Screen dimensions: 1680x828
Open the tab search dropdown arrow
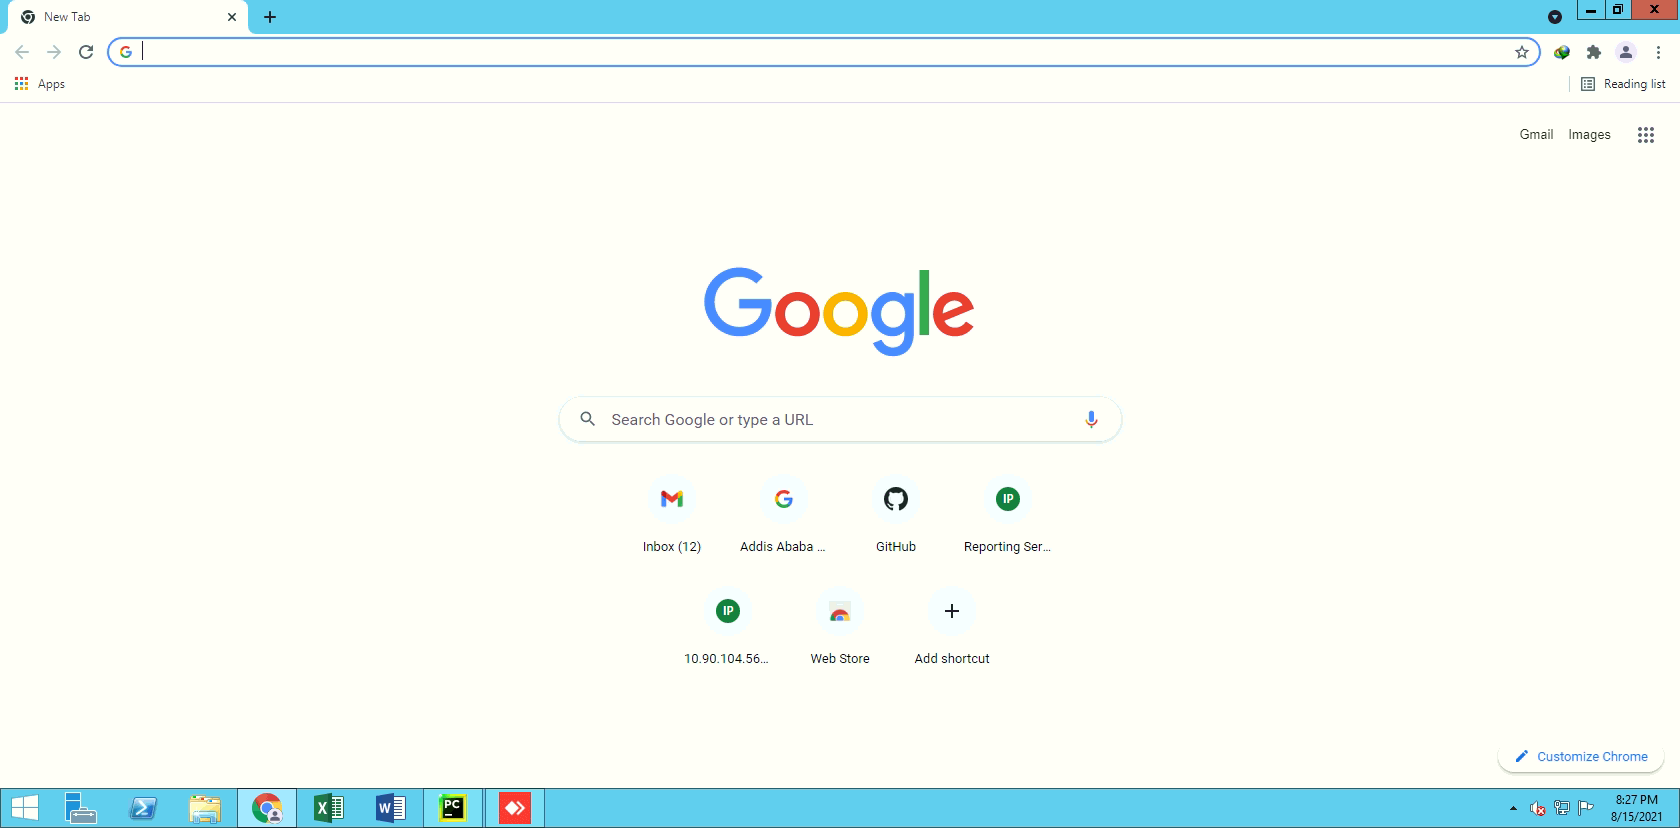tap(1555, 17)
